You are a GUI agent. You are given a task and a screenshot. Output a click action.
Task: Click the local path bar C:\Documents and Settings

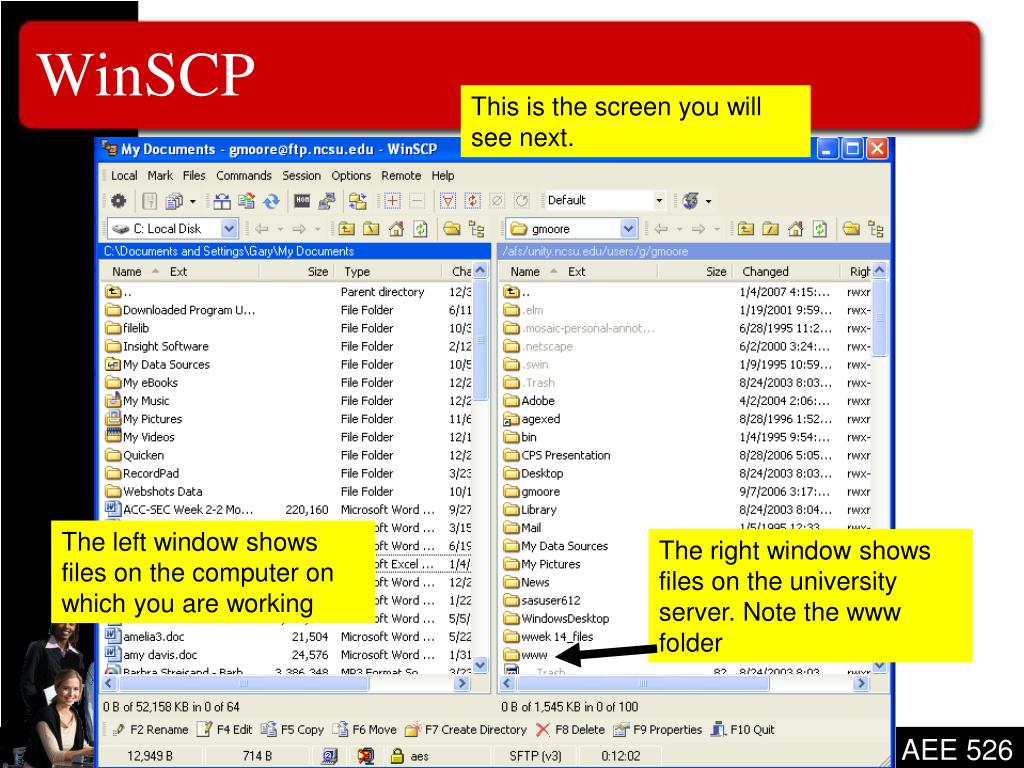(295, 251)
